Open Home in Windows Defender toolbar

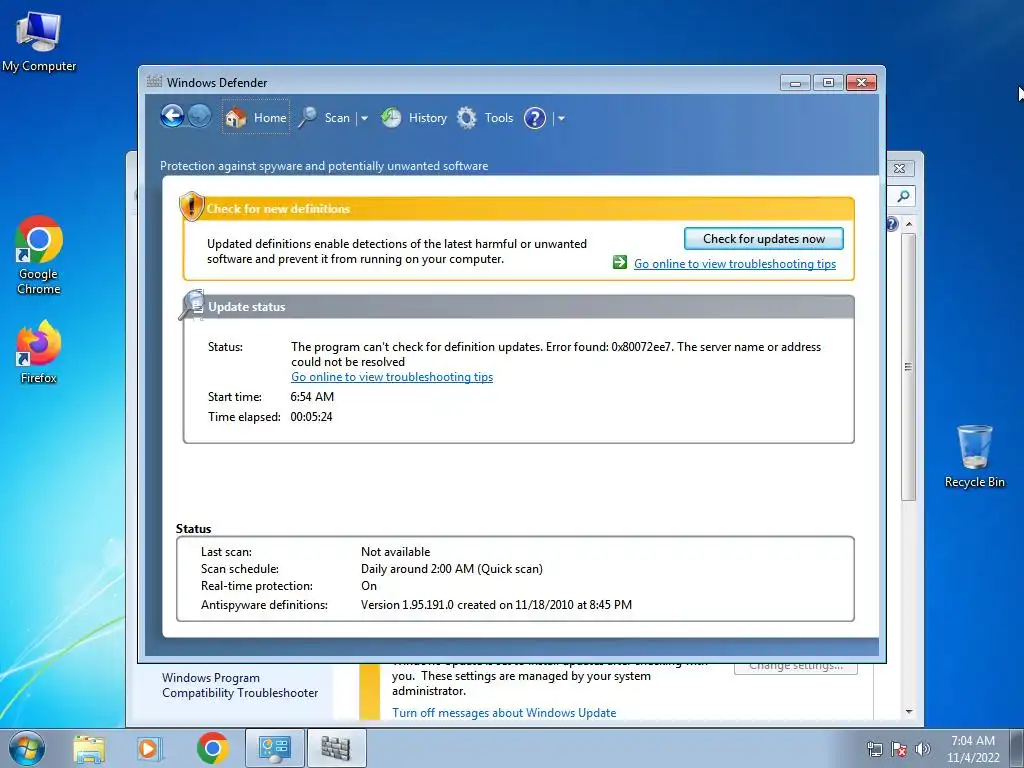point(256,118)
